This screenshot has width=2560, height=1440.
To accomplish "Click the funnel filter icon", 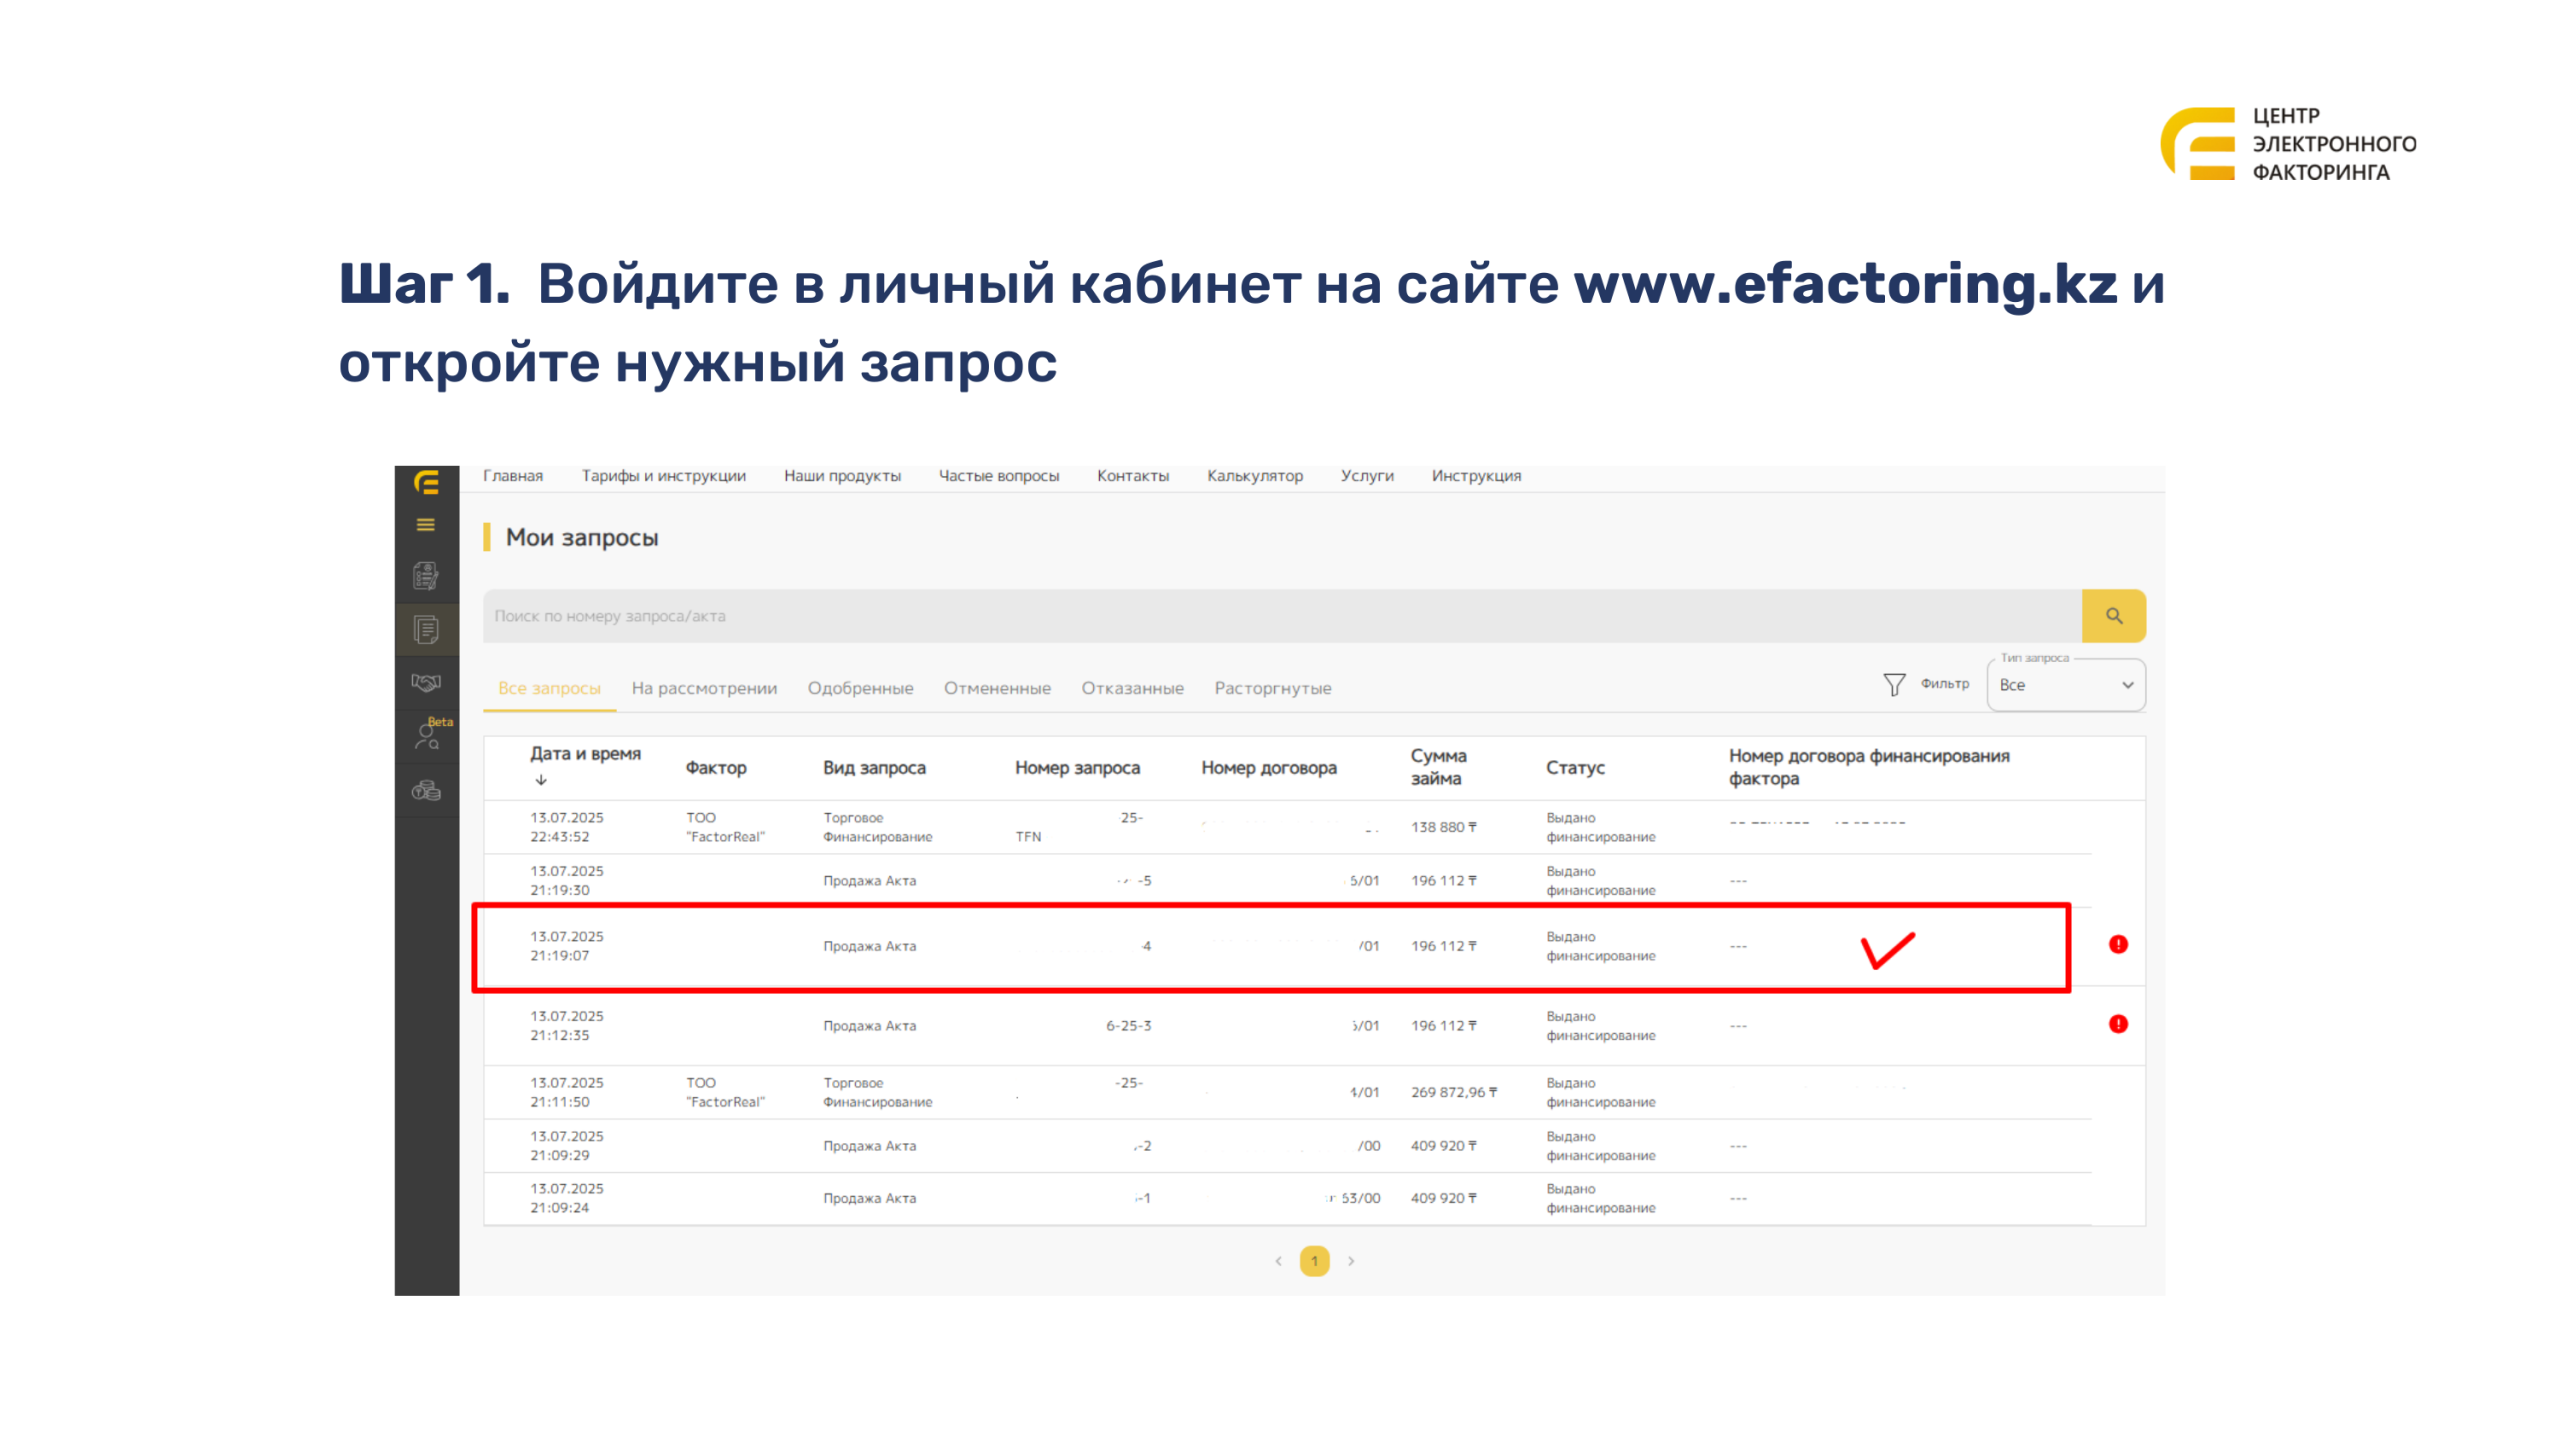I will coord(1893,684).
